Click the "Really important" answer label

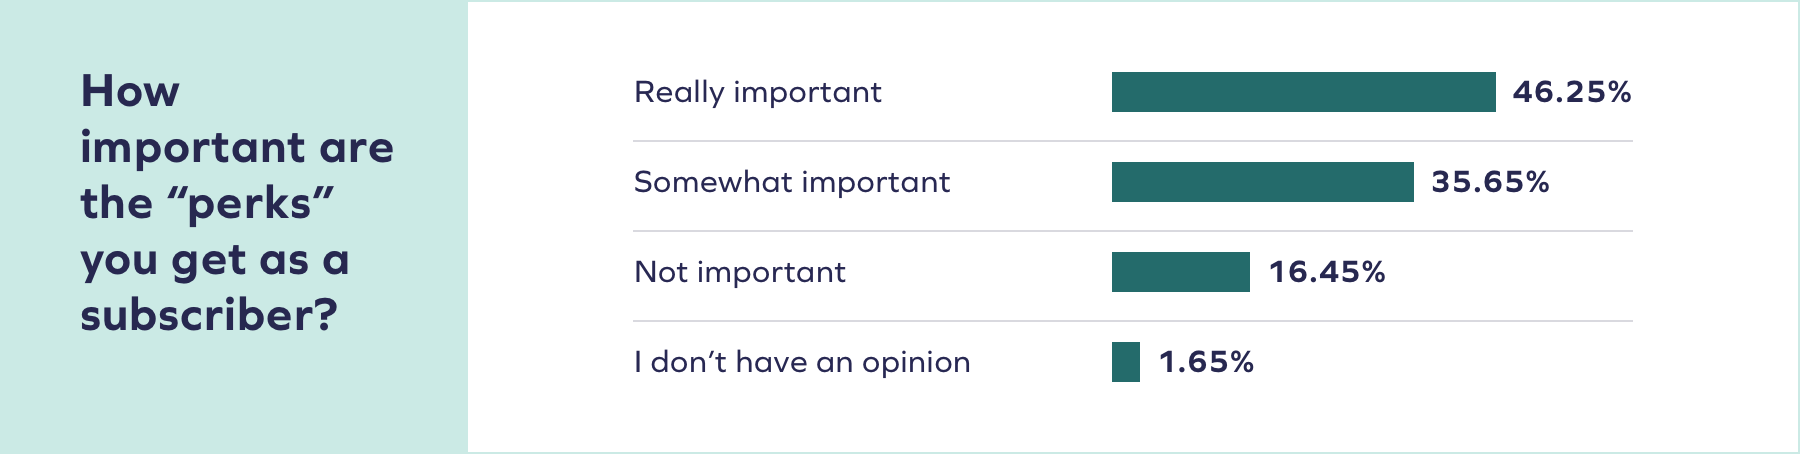point(757,92)
